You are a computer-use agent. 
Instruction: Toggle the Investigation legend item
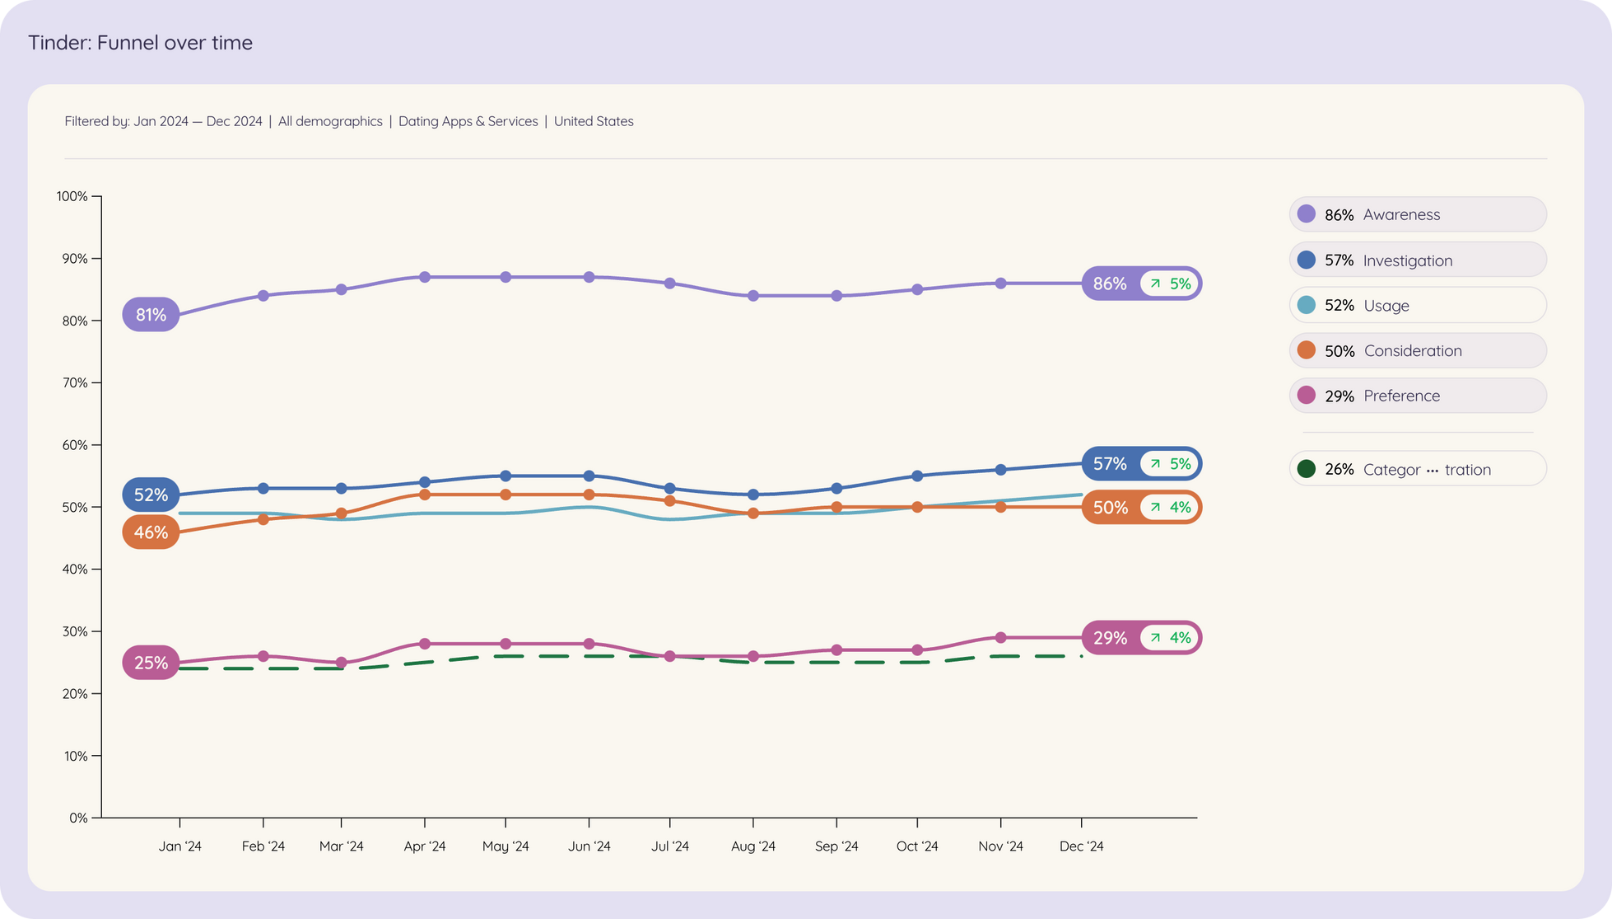[1417, 260]
